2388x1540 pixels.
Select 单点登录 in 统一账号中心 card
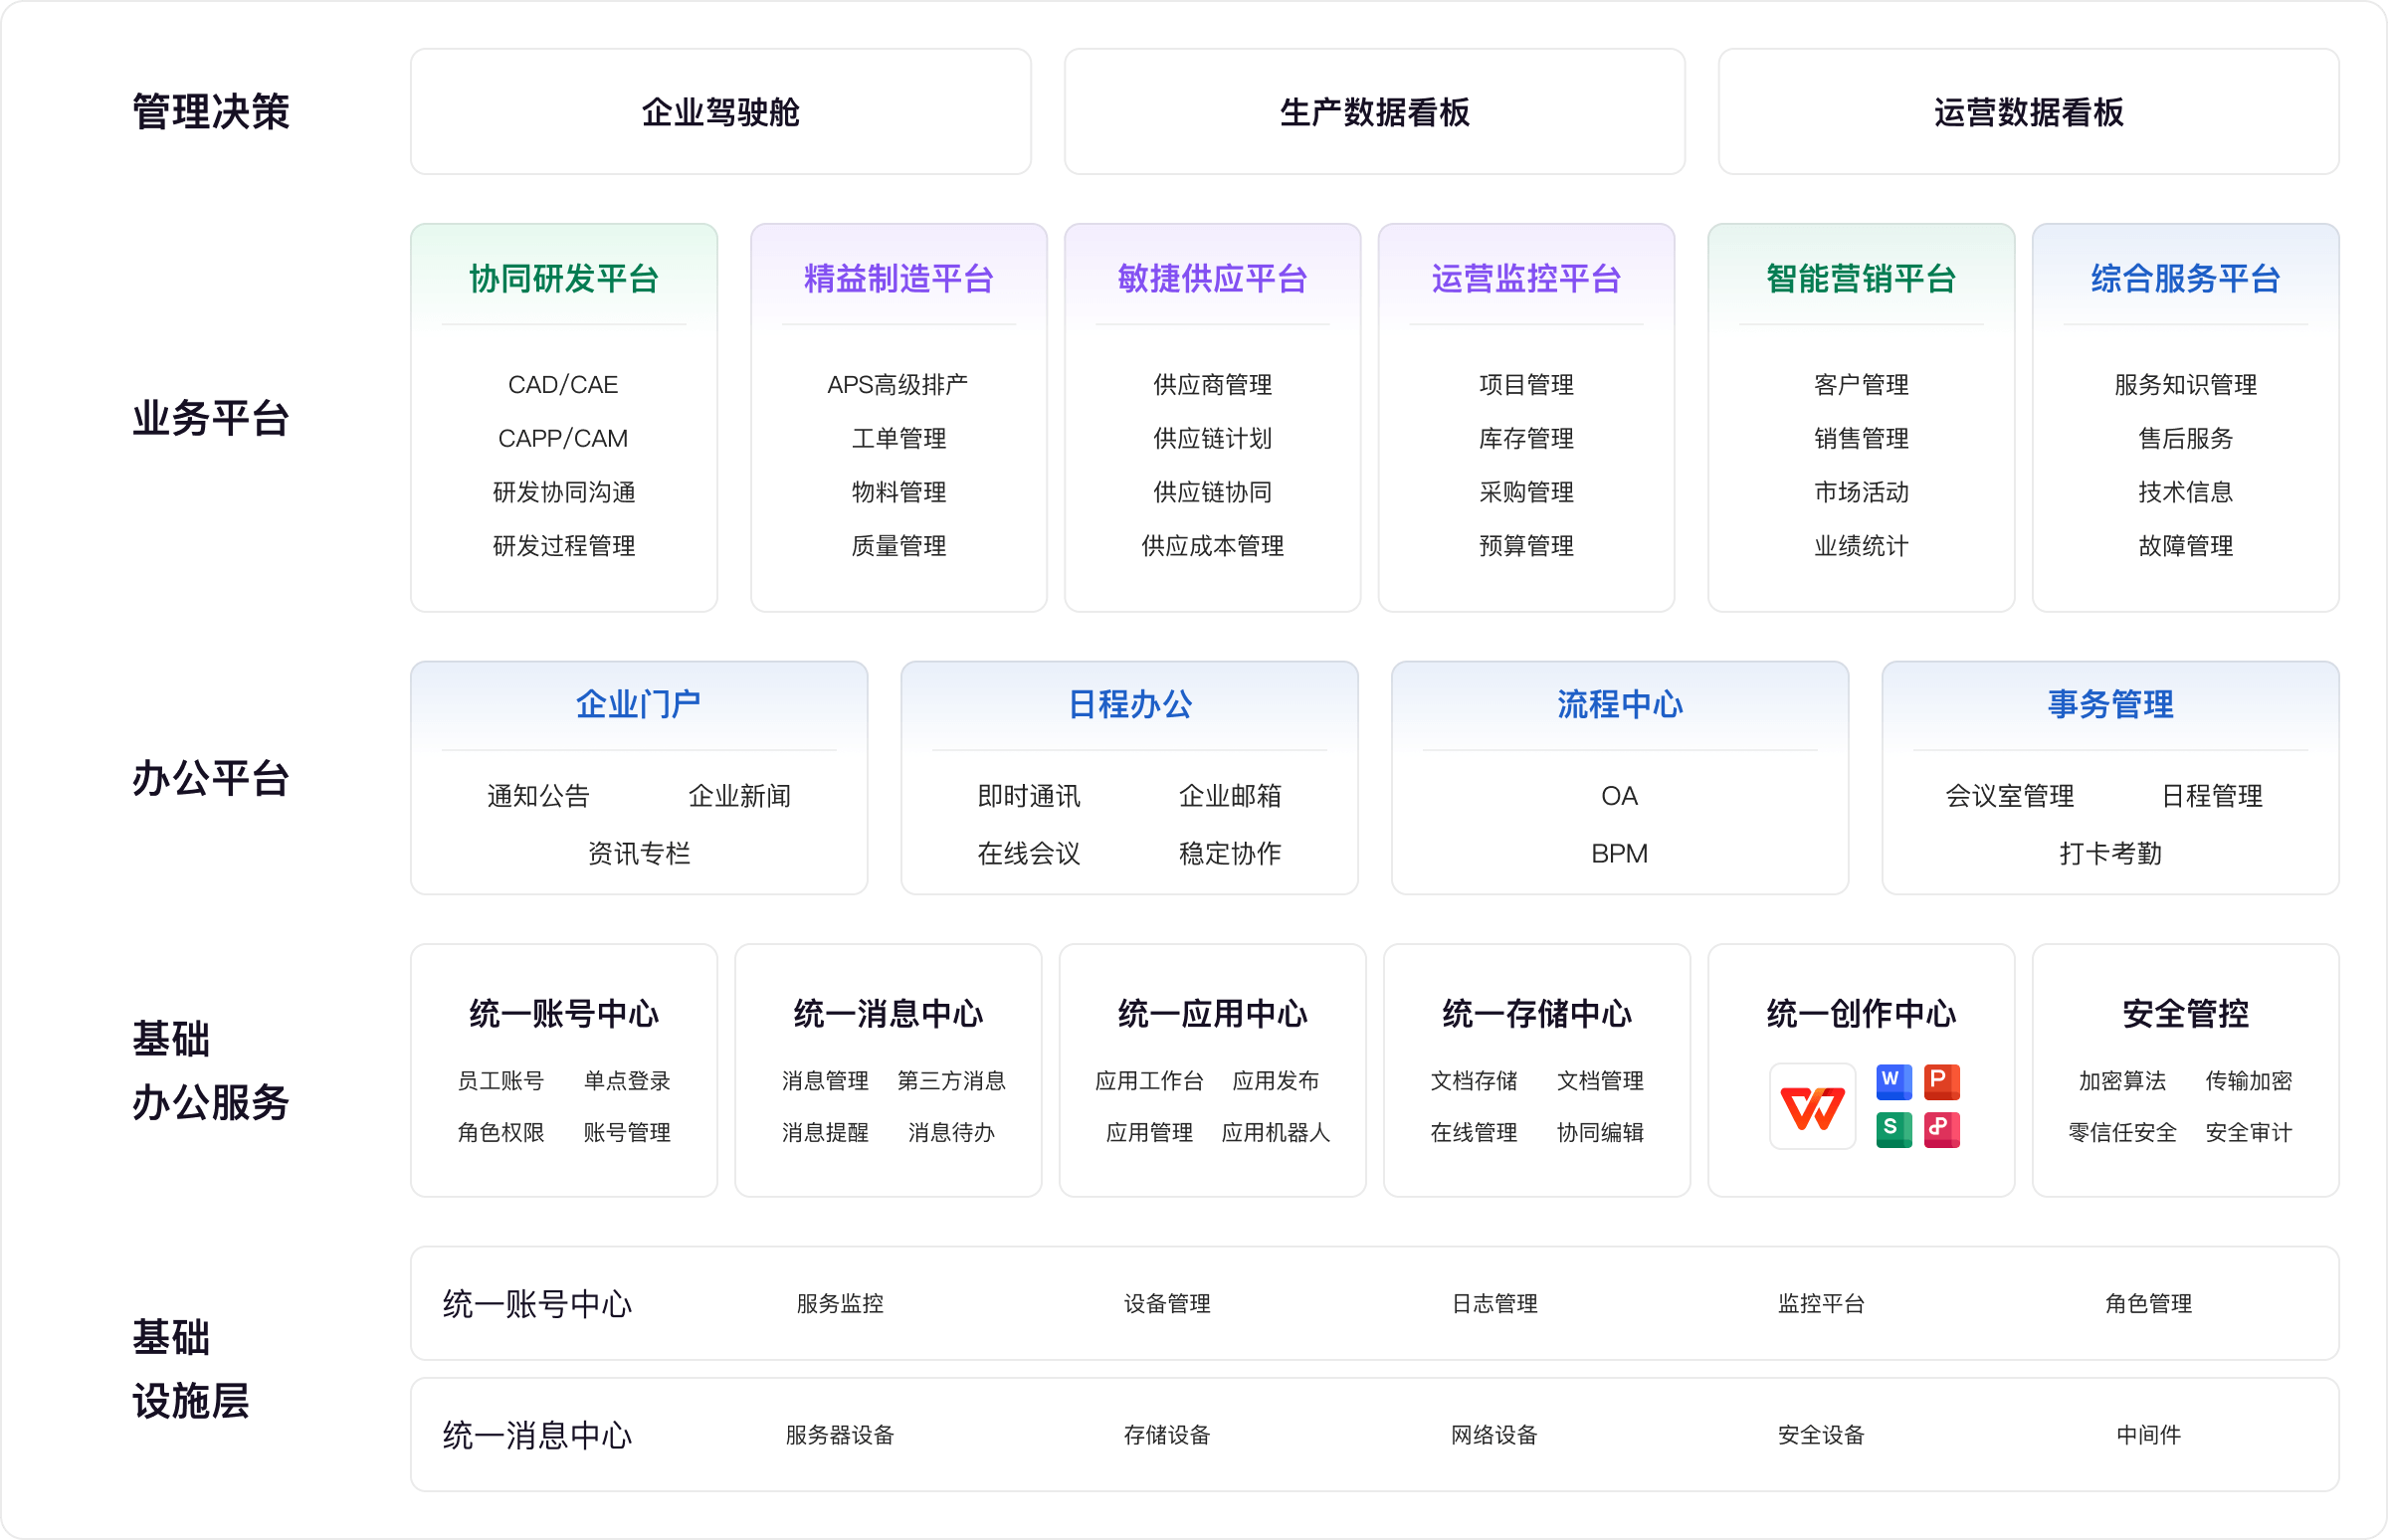coord(627,1081)
